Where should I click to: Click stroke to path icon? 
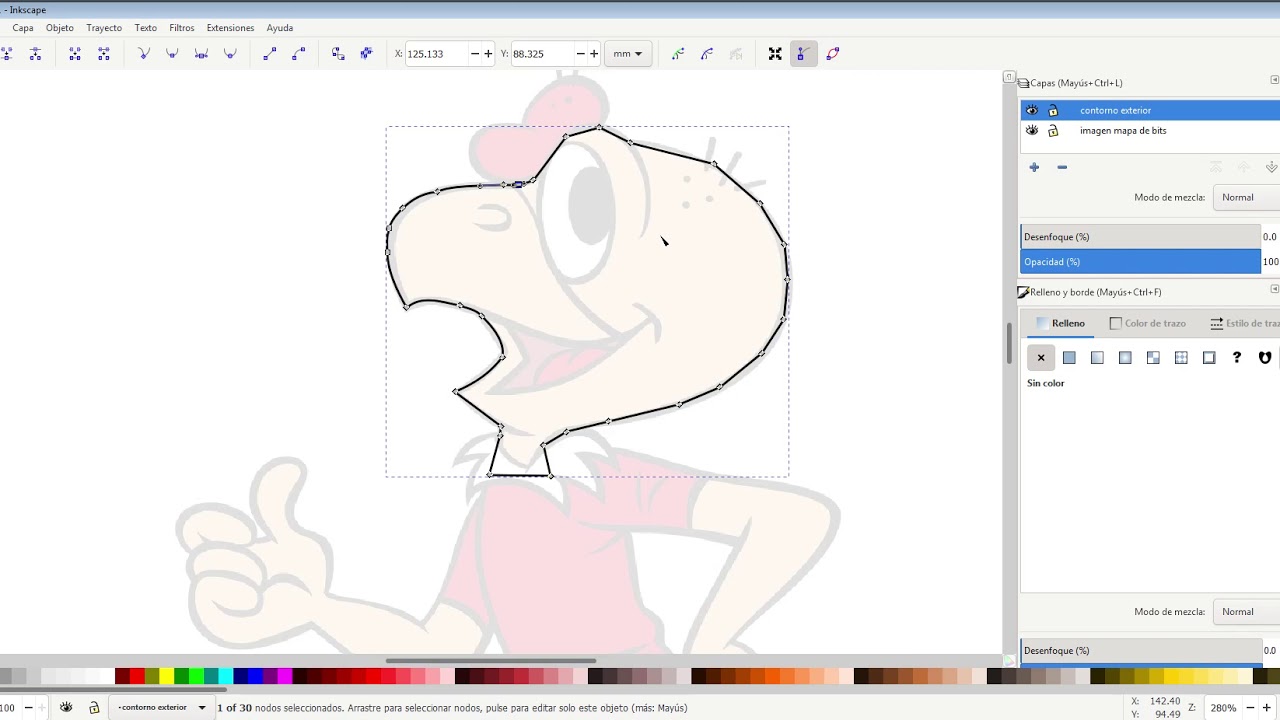coord(366,54)
